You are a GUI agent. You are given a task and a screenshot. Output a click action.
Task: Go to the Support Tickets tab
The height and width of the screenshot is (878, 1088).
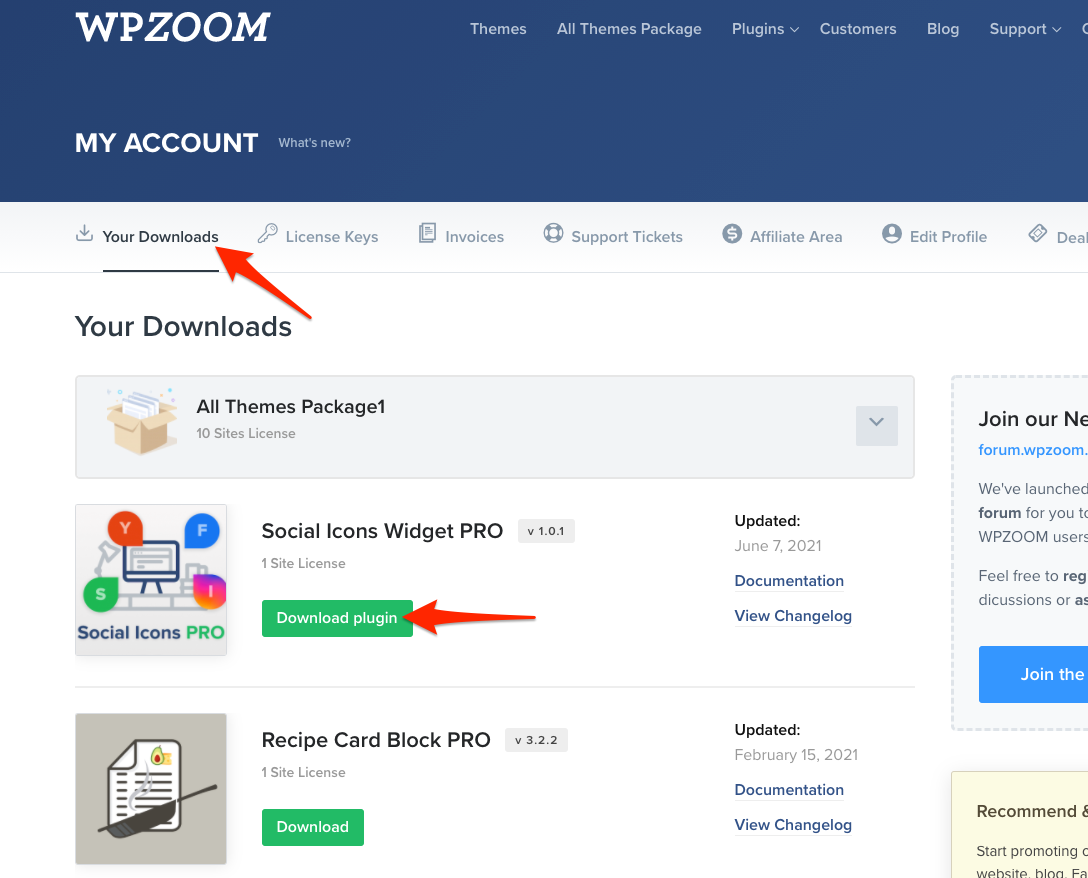coord(627,237)
